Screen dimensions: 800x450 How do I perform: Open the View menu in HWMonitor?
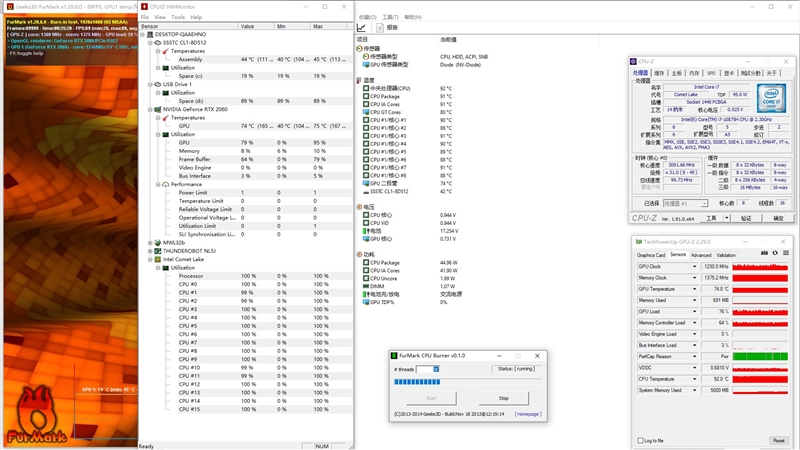pos(160,17)
